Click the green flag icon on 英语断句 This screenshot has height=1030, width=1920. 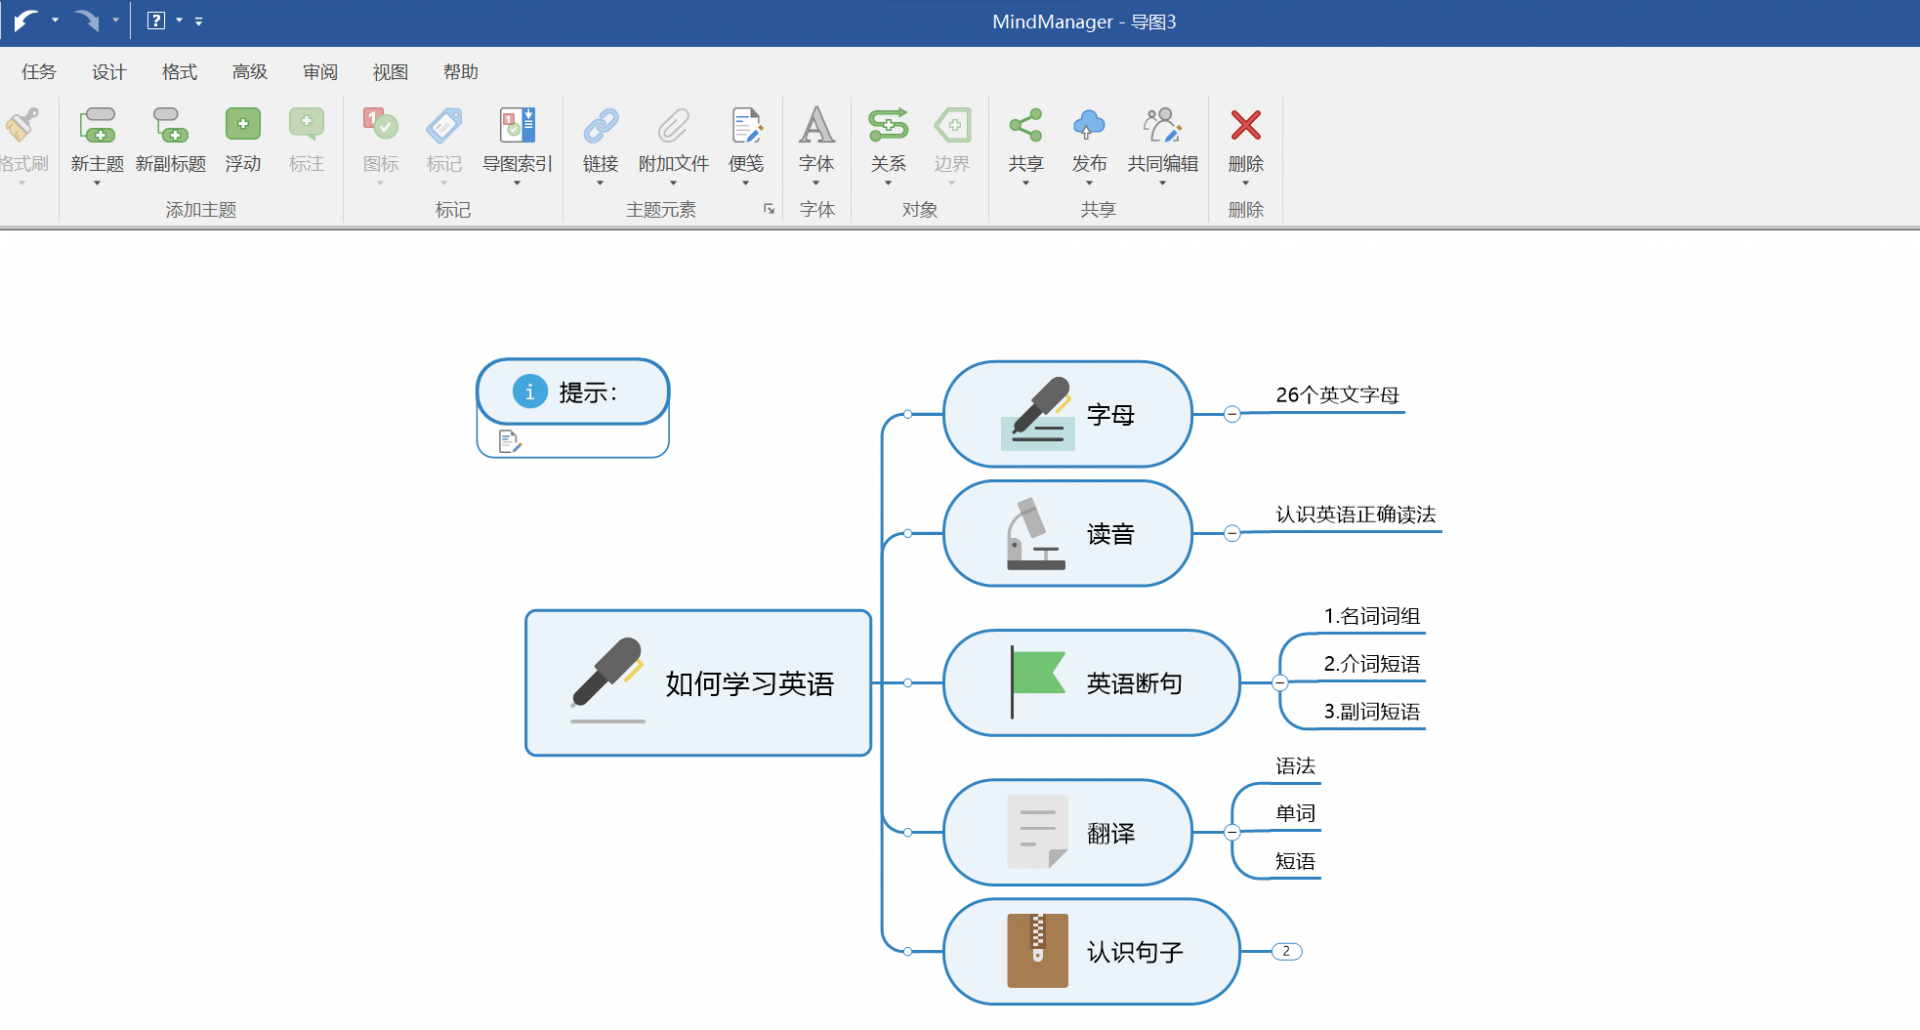point(1037,682)
